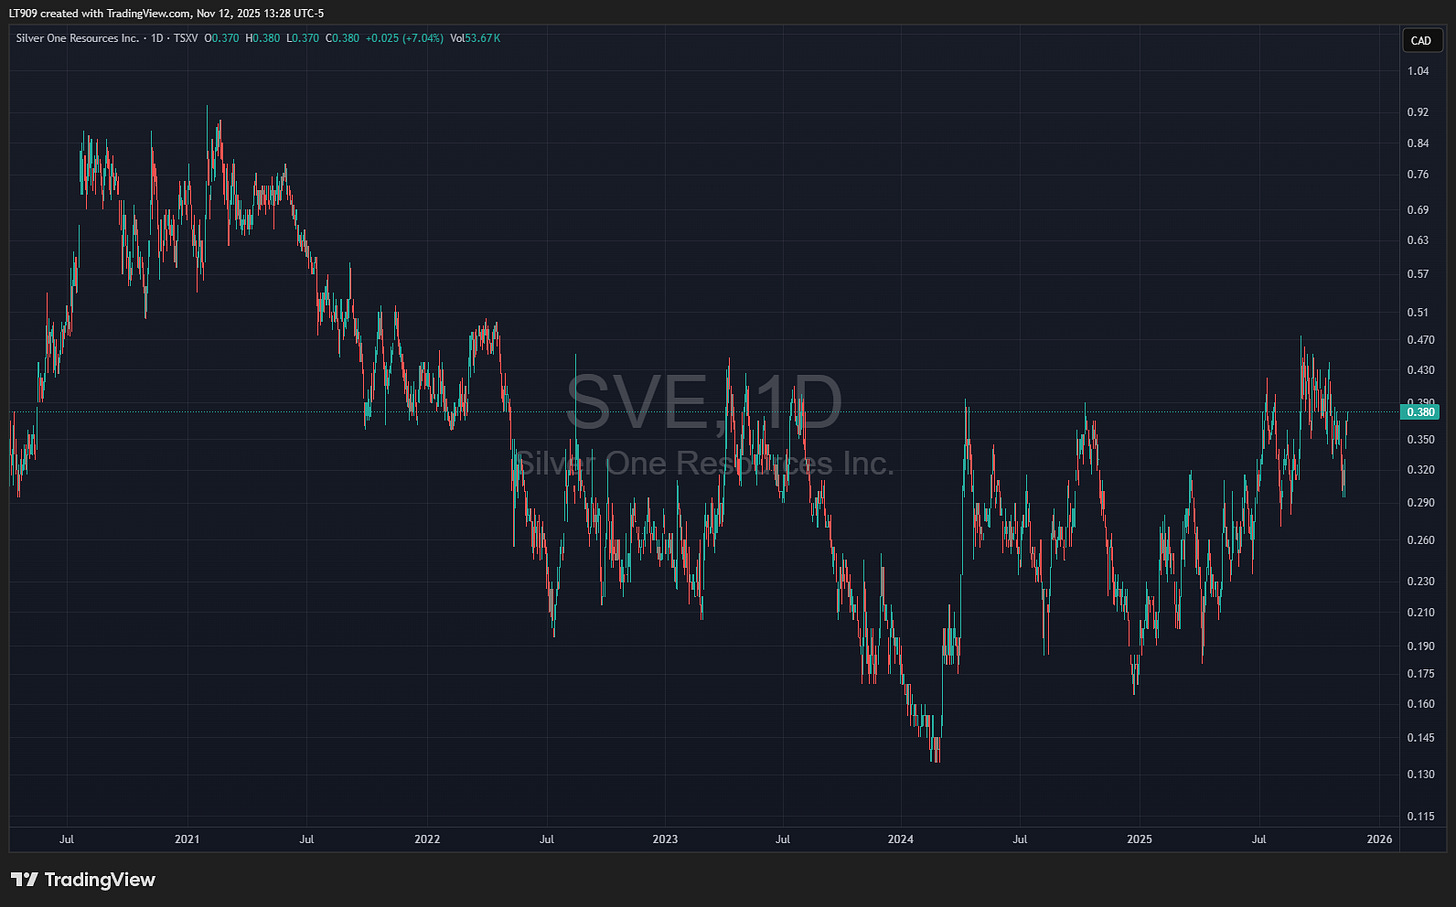The width and height of the screenshot is (1456, 907).
Task: Click the header text 'LT909 created with TradingView.com'
Action: pyautogui.click(x=99, y=13)
